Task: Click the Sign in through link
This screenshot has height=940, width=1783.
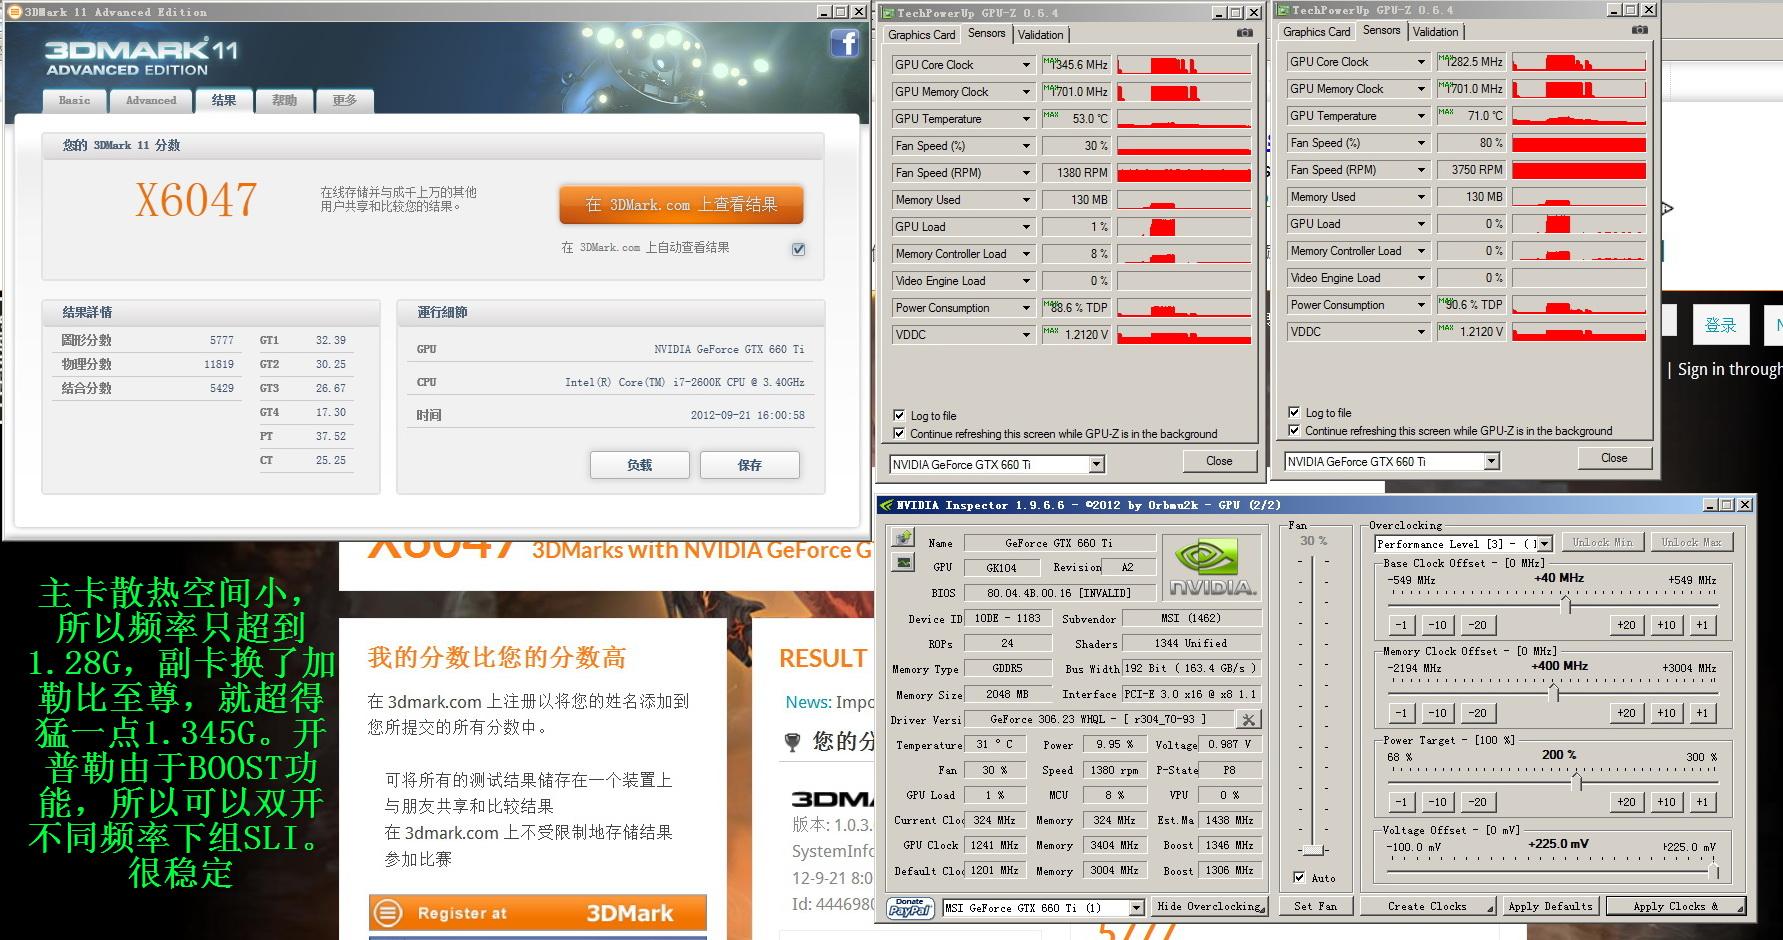Action: pos(1730,369)
